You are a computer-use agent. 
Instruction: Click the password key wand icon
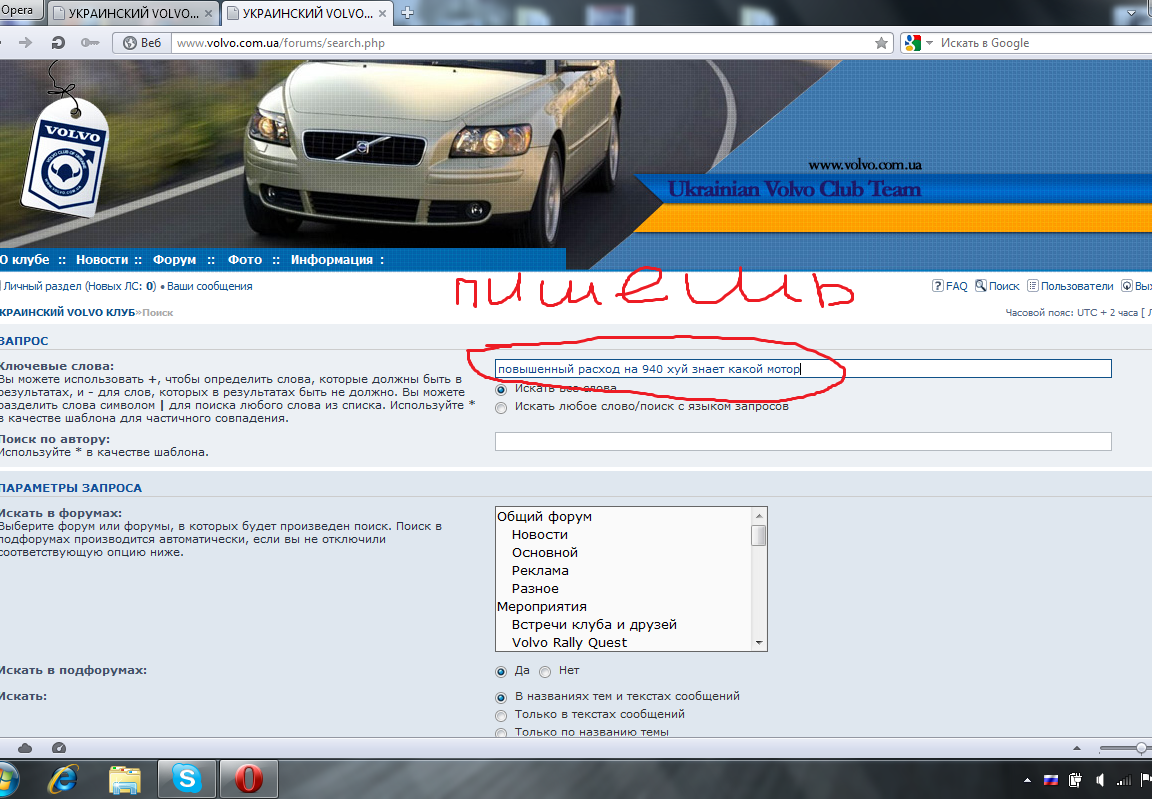(x=90, y=43)
